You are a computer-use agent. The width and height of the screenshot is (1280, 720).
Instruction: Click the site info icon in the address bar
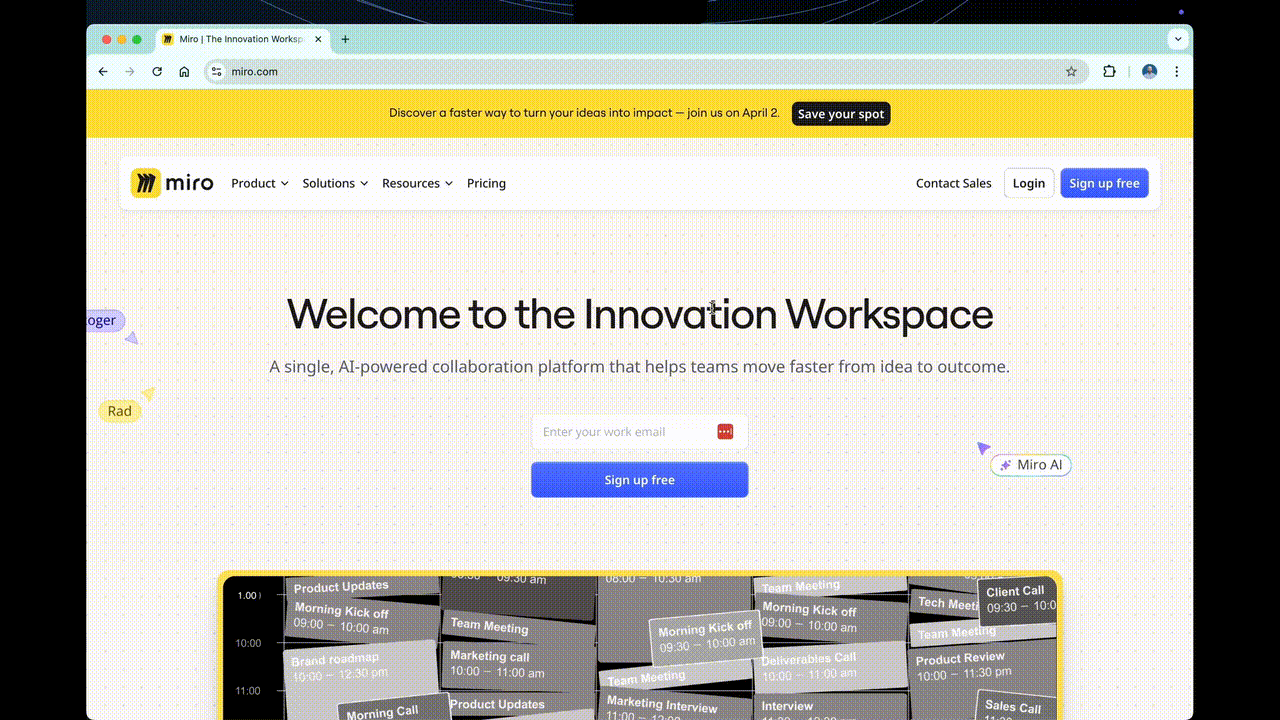point(216,72)
